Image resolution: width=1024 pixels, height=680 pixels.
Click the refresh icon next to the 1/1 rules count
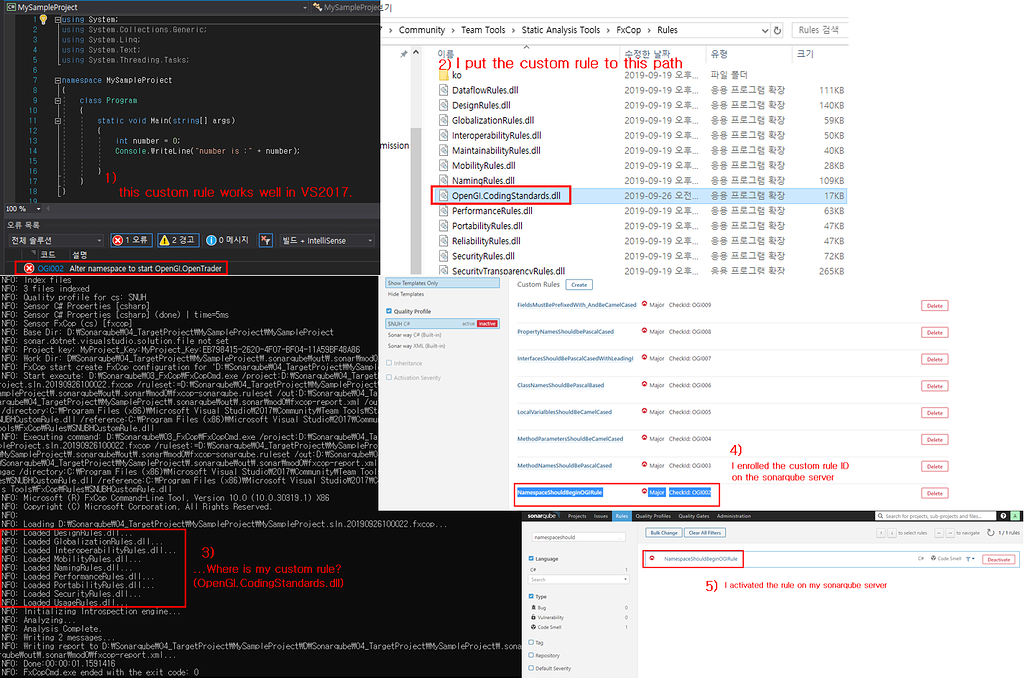coord(990,533)
